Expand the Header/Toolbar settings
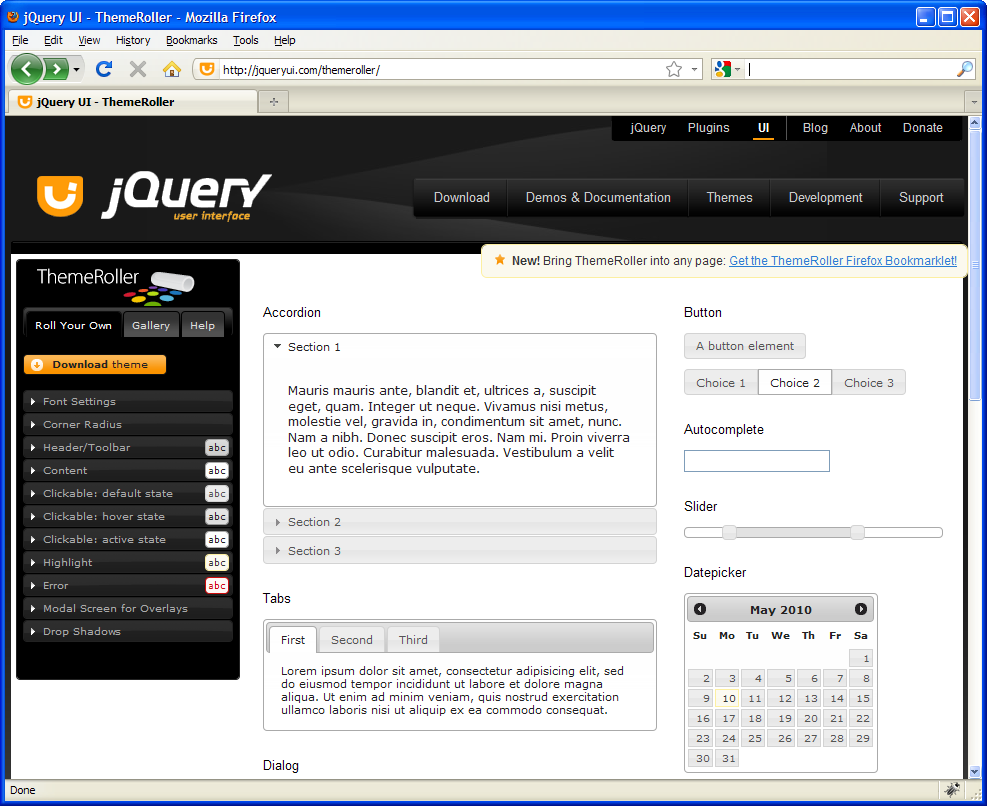Image resolution: width=987 pixels, height=806 pixels. [x=128, y=448]
